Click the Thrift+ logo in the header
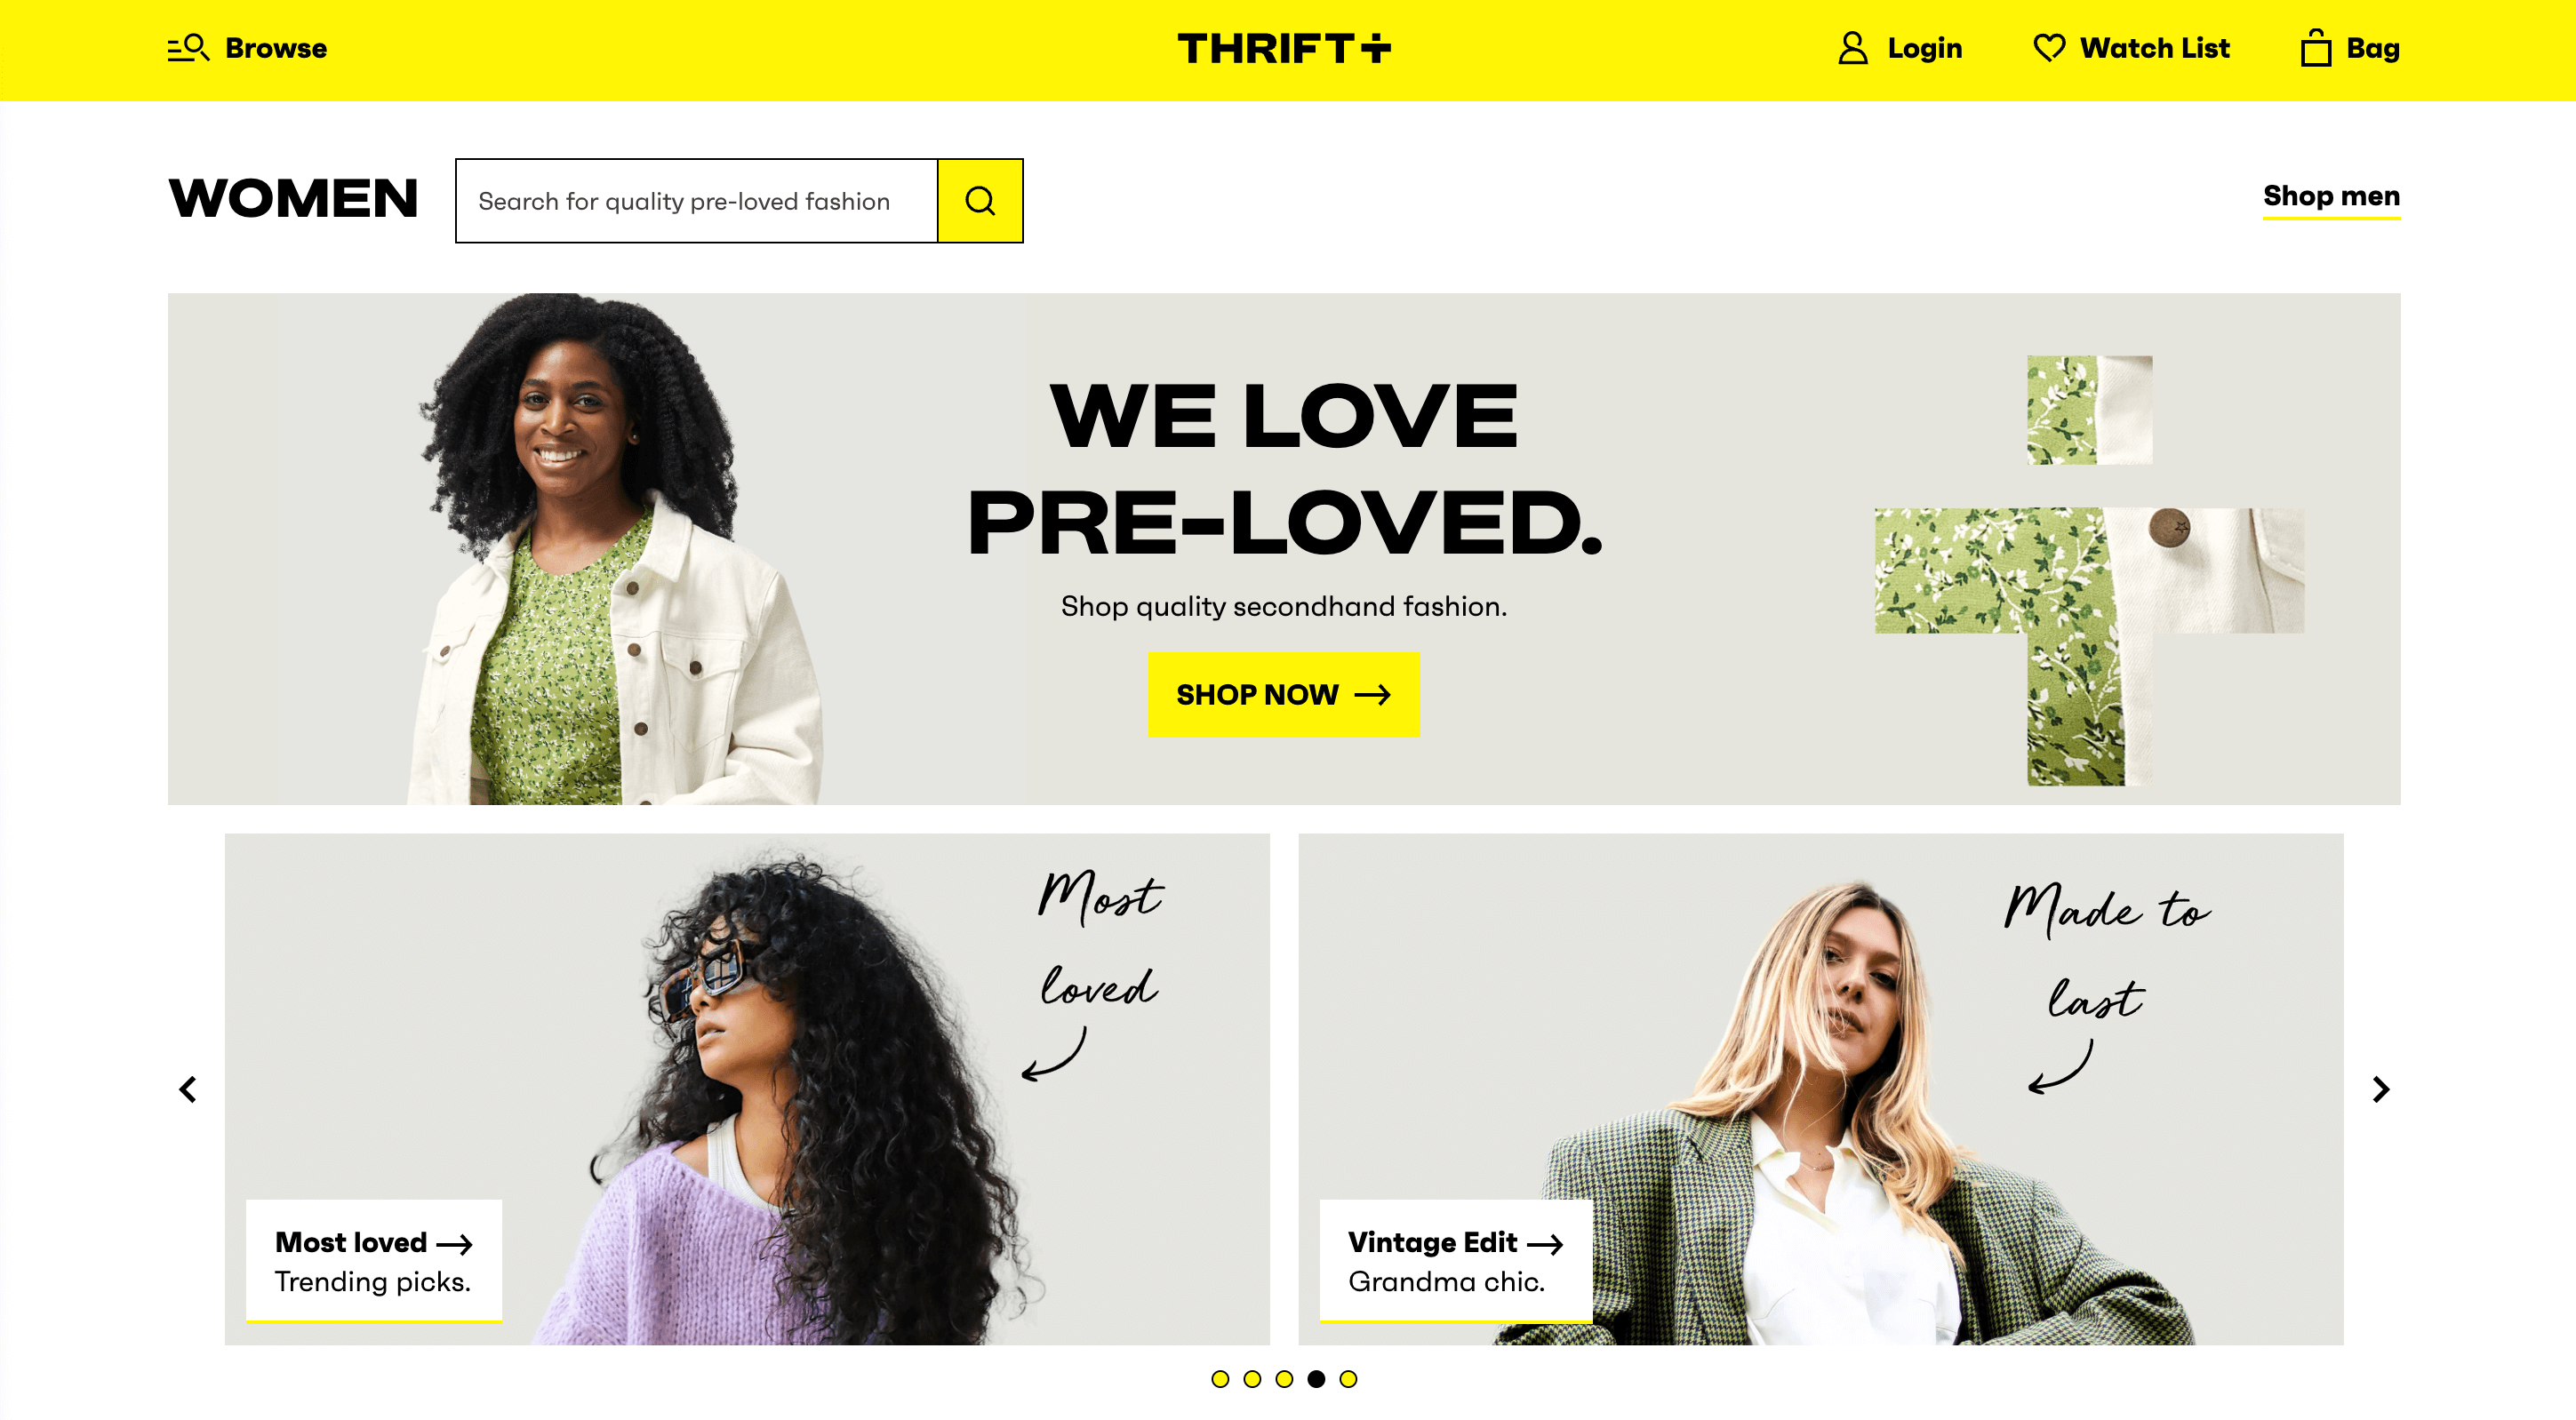2576x1420 pixels. click(x=1287, y=47)
